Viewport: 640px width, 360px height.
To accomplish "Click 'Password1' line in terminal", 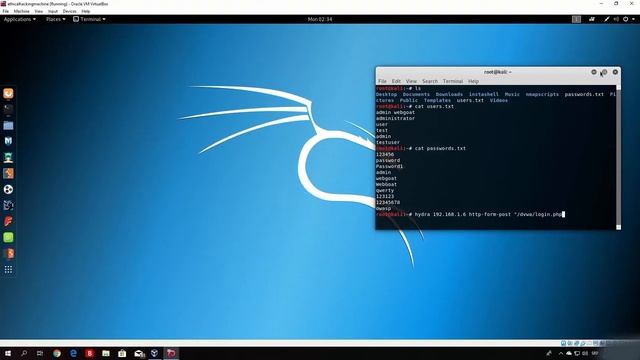I will pos(389,167).
